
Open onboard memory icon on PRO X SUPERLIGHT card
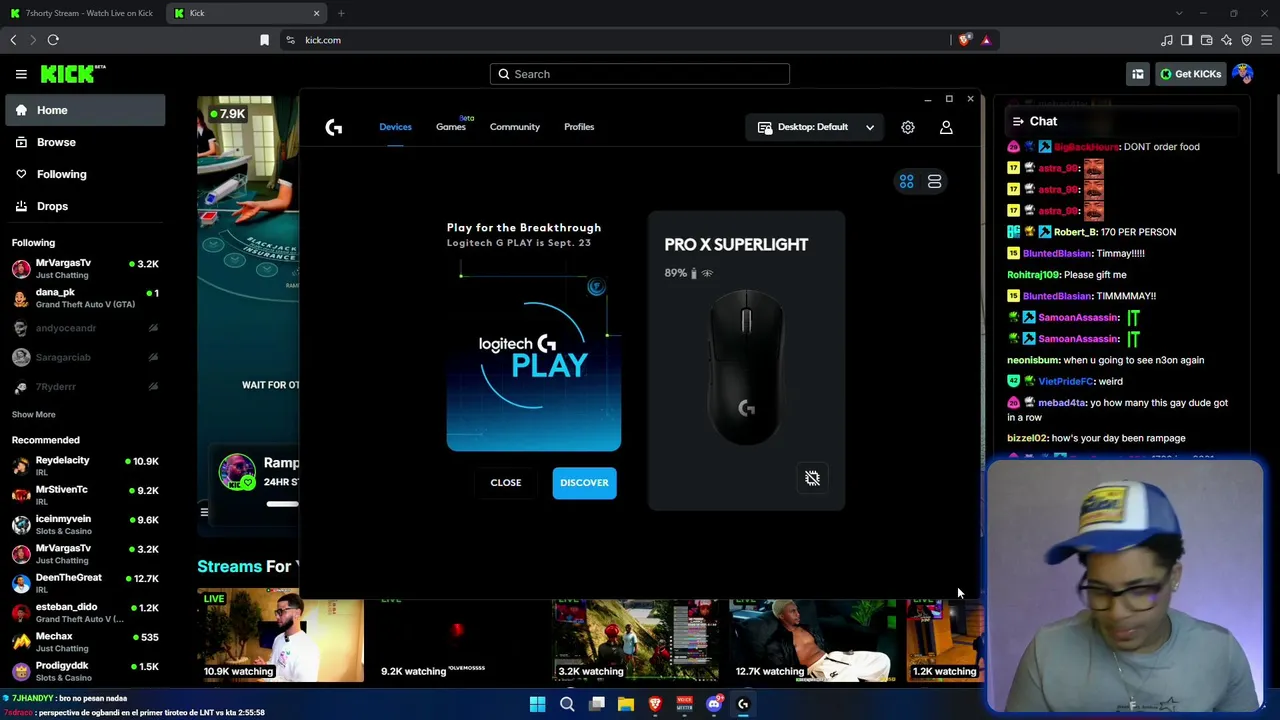(812, 478)
